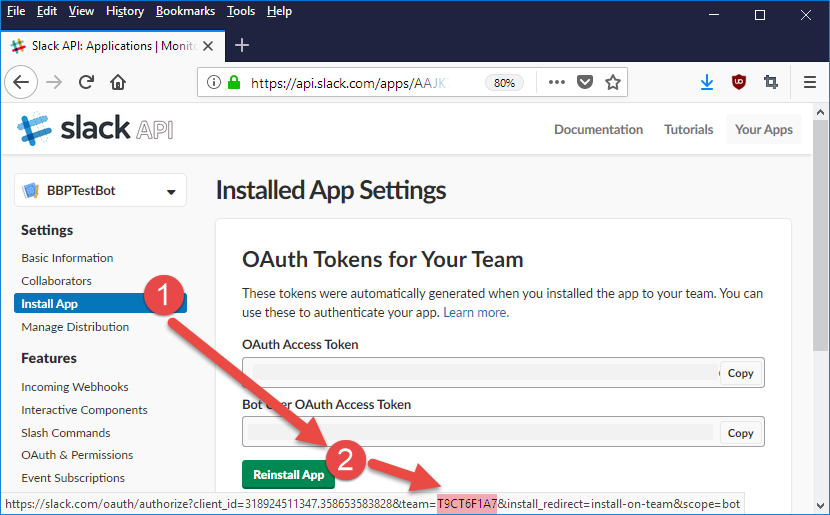Open the browser home page icon
The height and width of the screenshot is (515, 830).
[118, 82]
